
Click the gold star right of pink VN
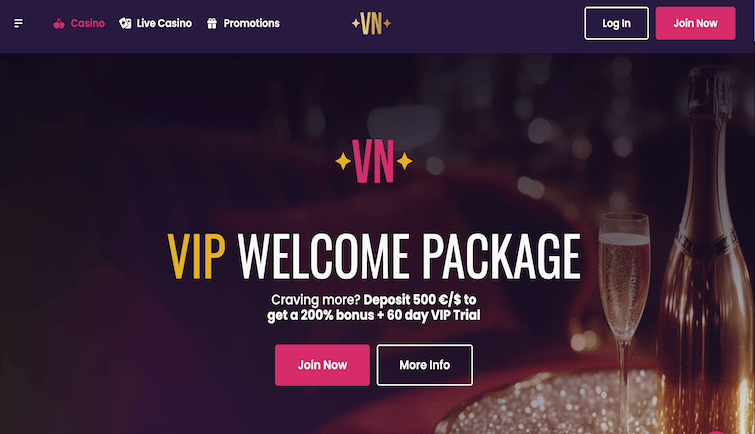pos(404,161)
